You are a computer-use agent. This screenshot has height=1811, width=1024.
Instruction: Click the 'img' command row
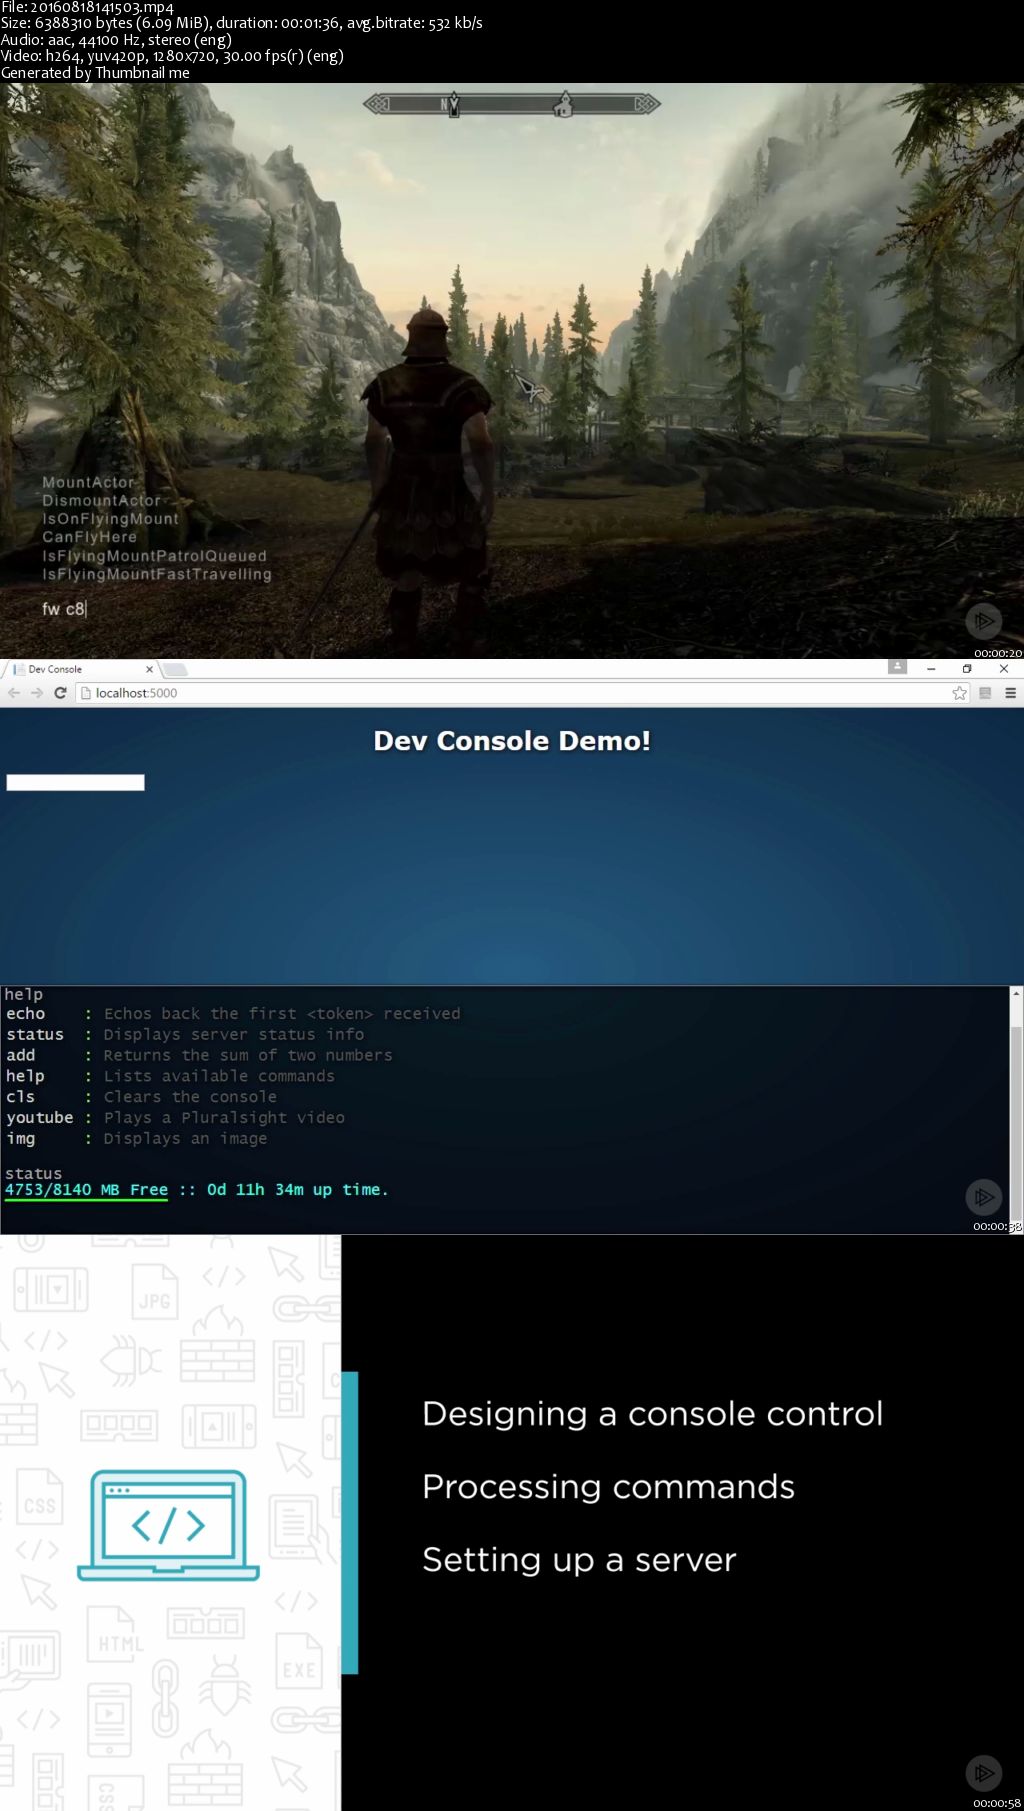pos(136,1138)
